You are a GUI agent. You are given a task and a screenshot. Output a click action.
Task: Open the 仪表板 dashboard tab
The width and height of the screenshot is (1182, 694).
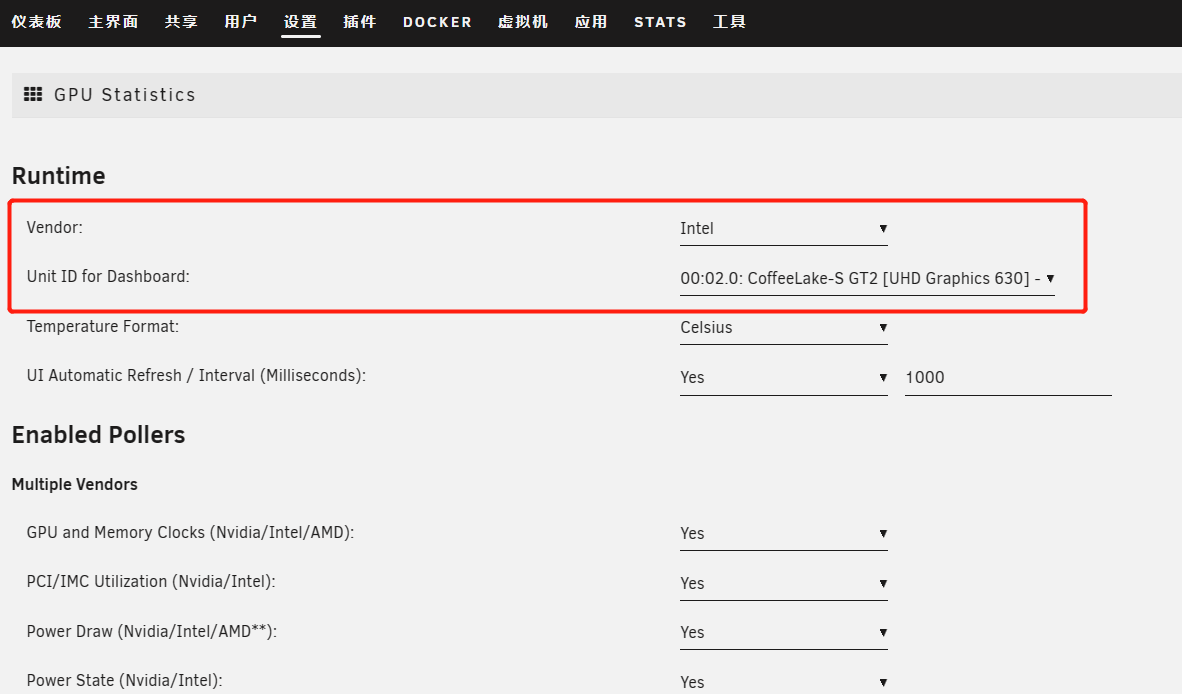coord(36,21)
